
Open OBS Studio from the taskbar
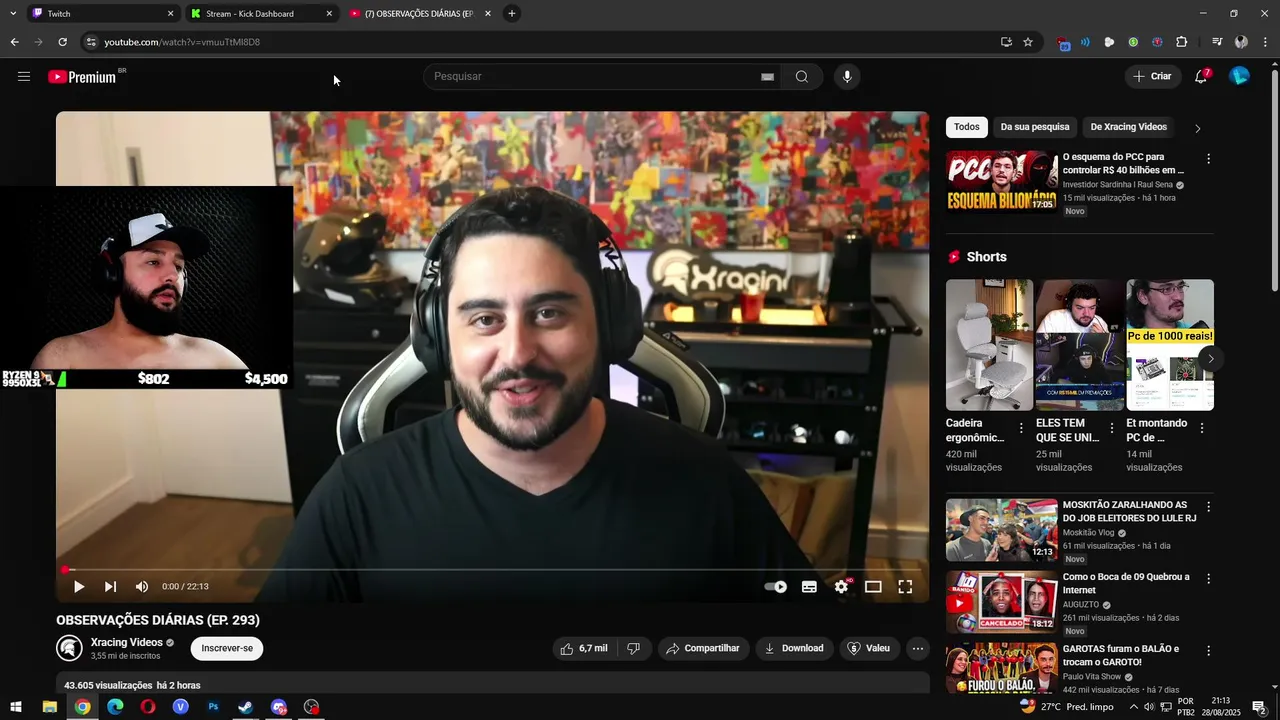click(x=312, y=707)
